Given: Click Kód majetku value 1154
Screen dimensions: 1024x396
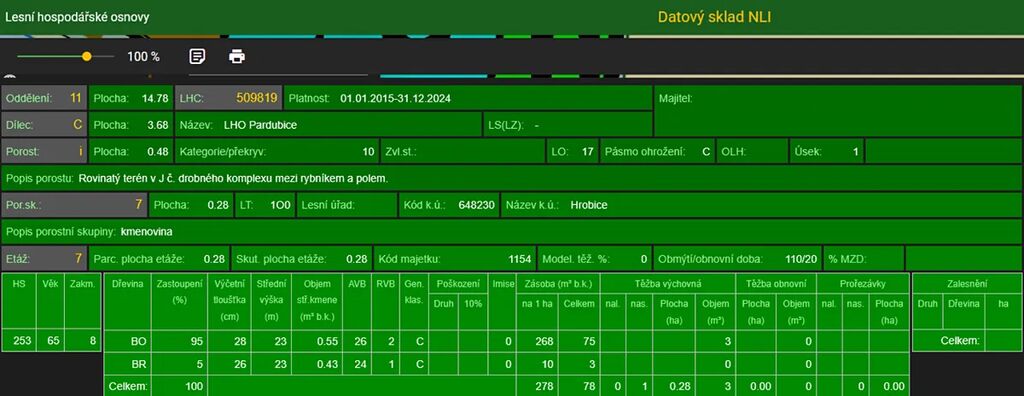Looking at the screenshot, I should pos(520,259).
